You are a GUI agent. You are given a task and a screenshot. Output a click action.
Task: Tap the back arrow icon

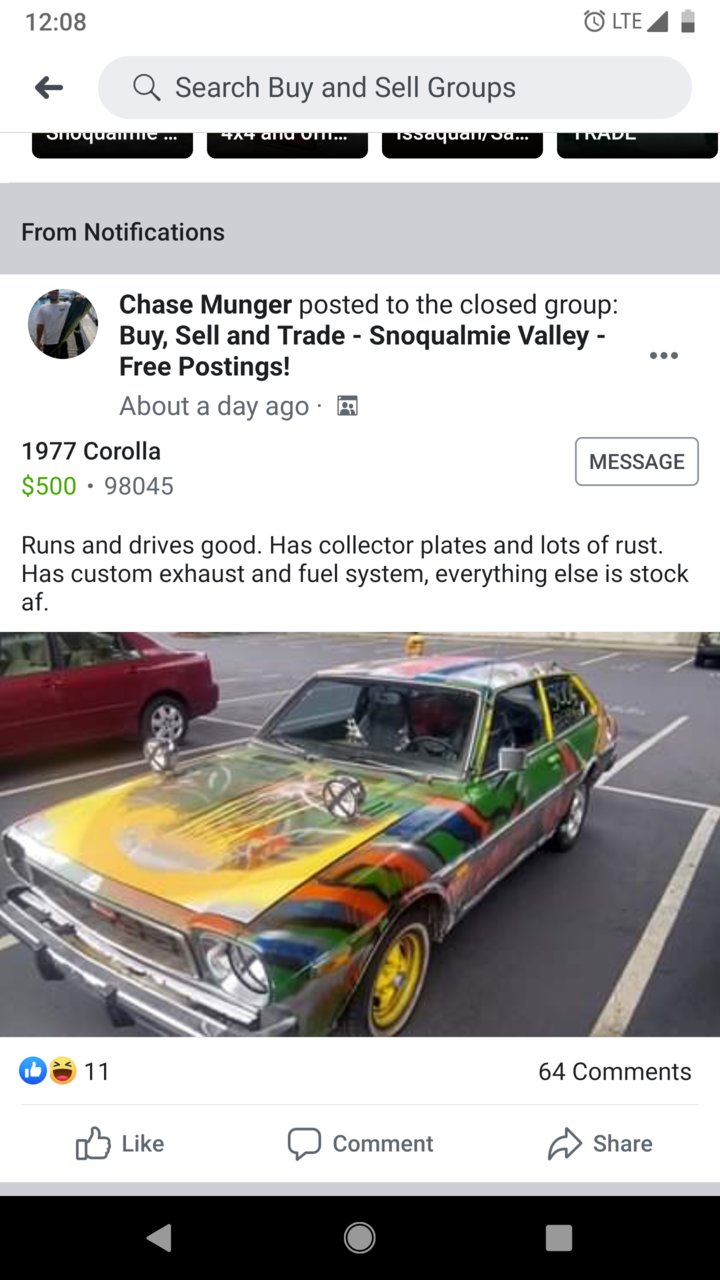click(49, 88)
